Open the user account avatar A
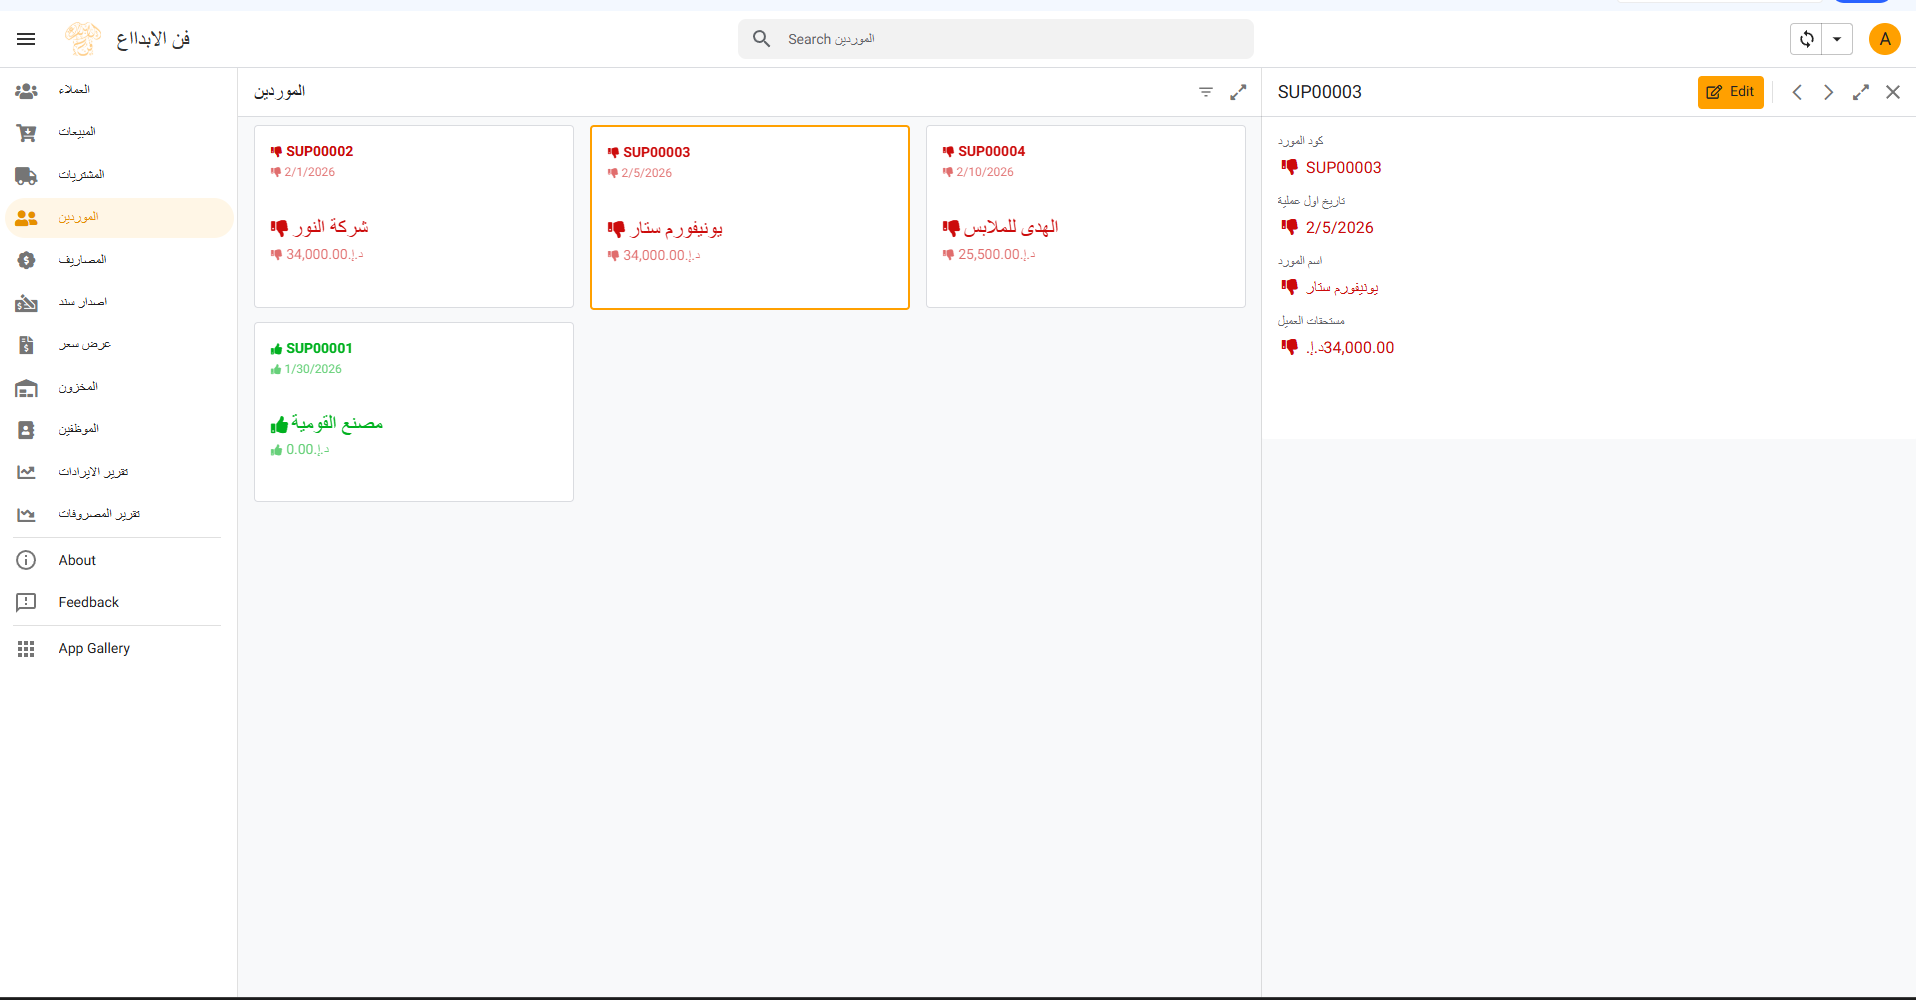Image resolution: width=1916 pixels, height=1000 pixels. tap(1884, 39)
